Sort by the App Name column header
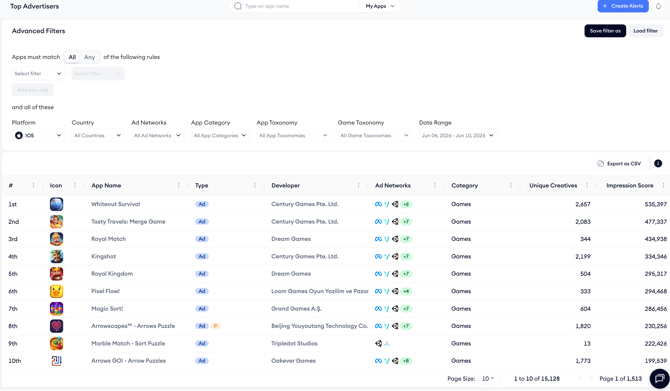The image size is (670, 391). click(x=106, y=185)
